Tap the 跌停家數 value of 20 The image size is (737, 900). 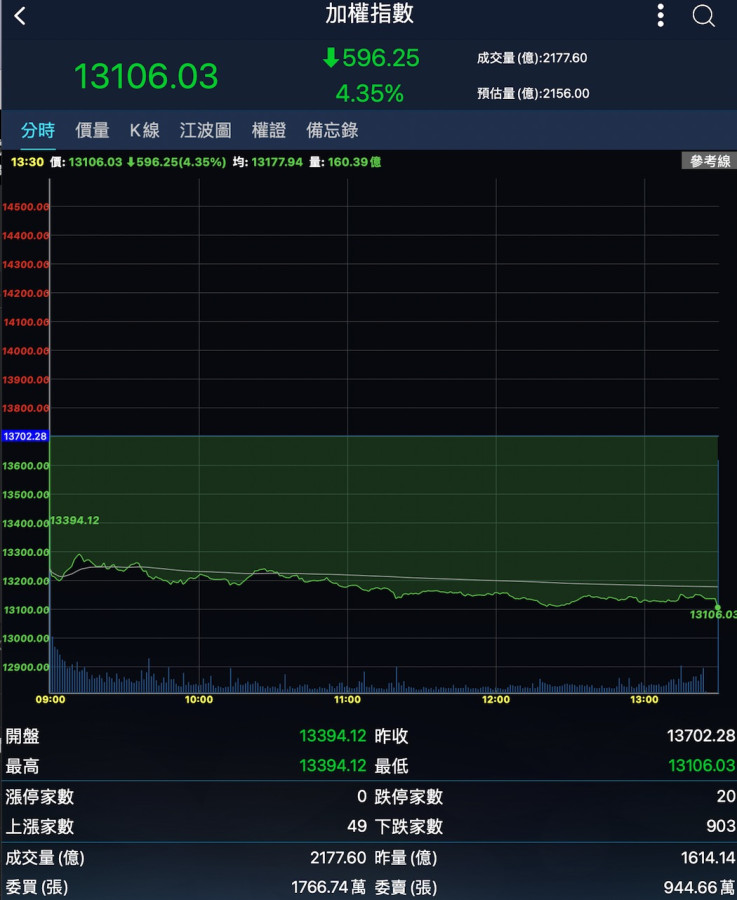tap(725, 797)
